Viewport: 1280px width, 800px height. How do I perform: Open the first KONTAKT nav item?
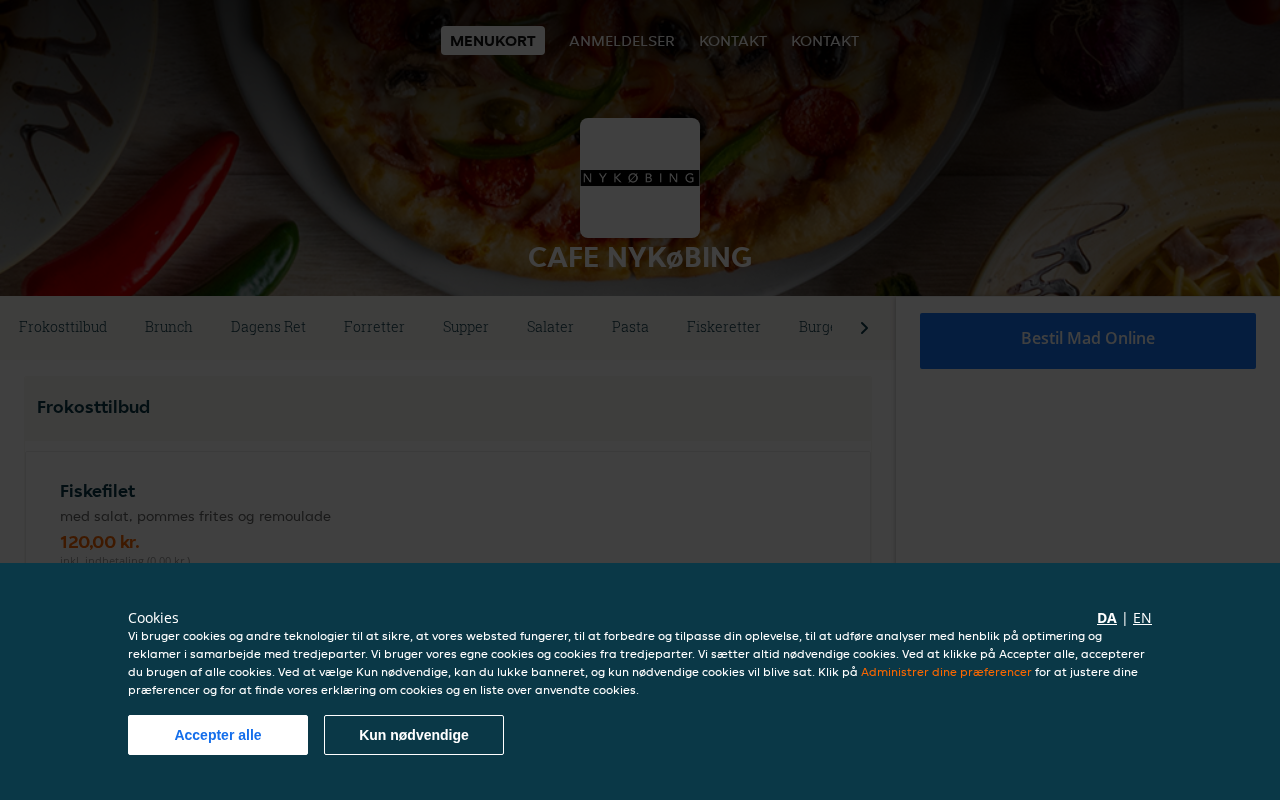tap(733, 41)
